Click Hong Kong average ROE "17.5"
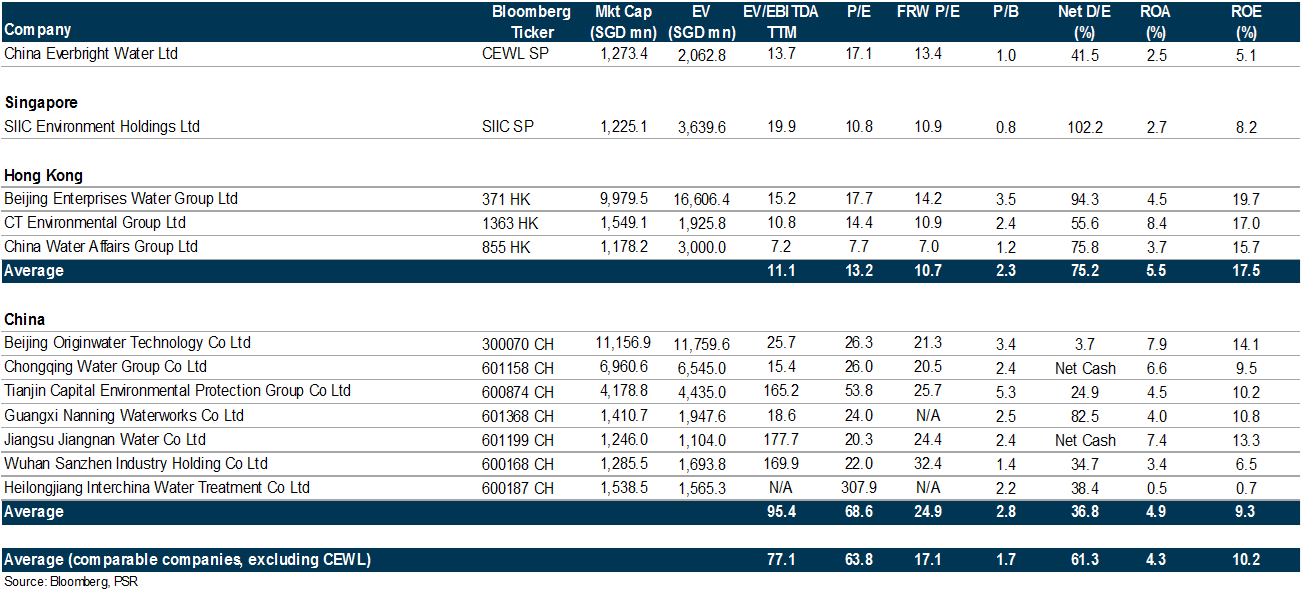The image size is (1303, 592). point(1246,270)
